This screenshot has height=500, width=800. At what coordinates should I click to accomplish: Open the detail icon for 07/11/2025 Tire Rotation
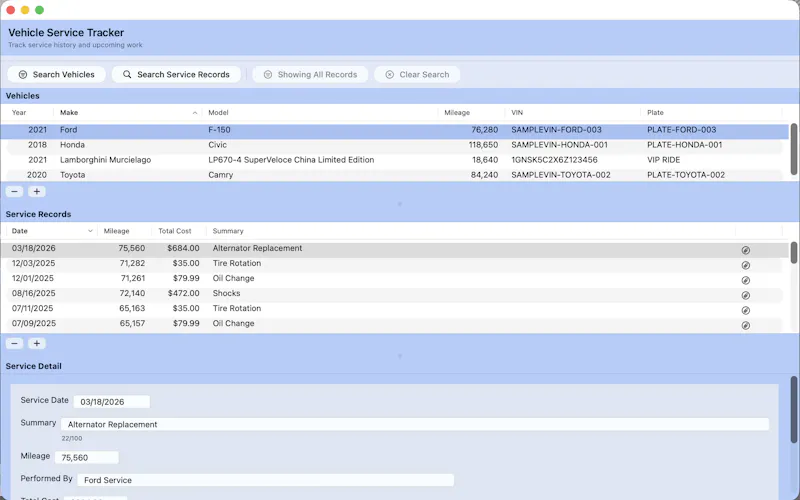[x=745, y=310]
